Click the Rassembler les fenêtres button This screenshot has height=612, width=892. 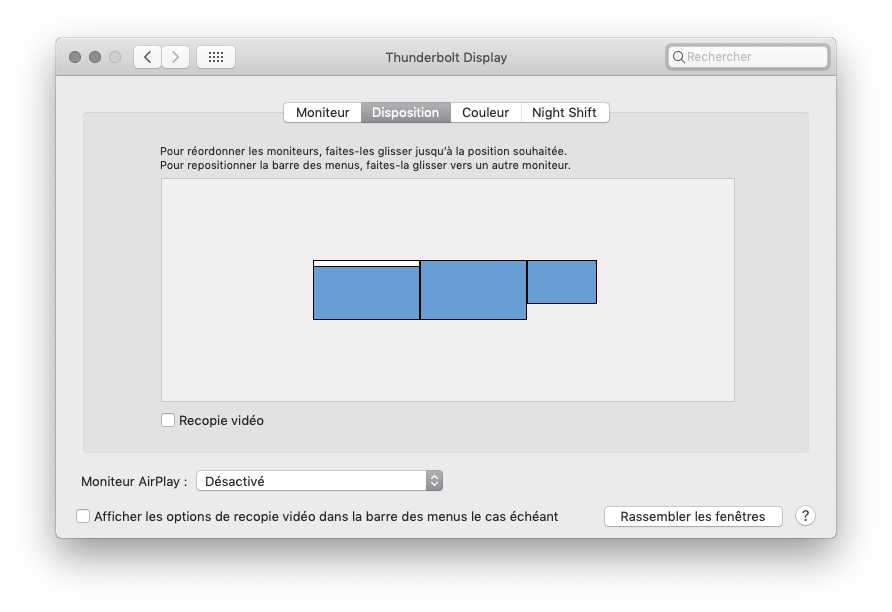click(x=693, y=516)
